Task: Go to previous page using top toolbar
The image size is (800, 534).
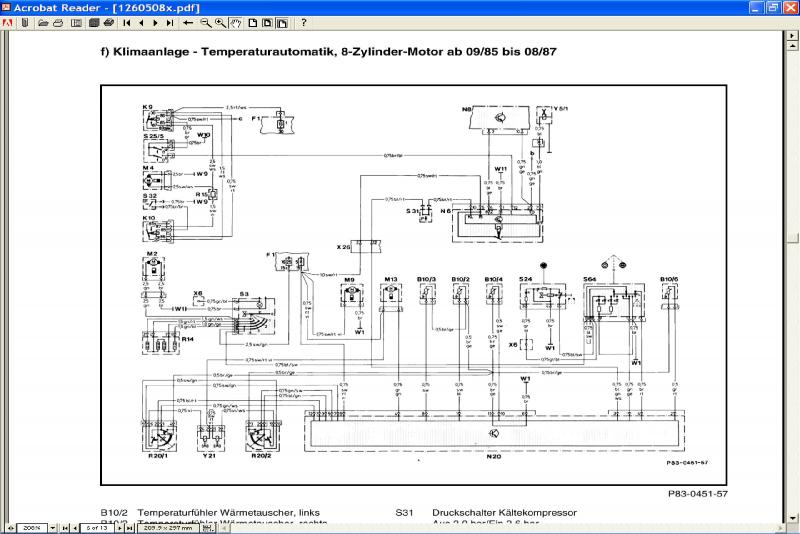Action: [141, 22]
